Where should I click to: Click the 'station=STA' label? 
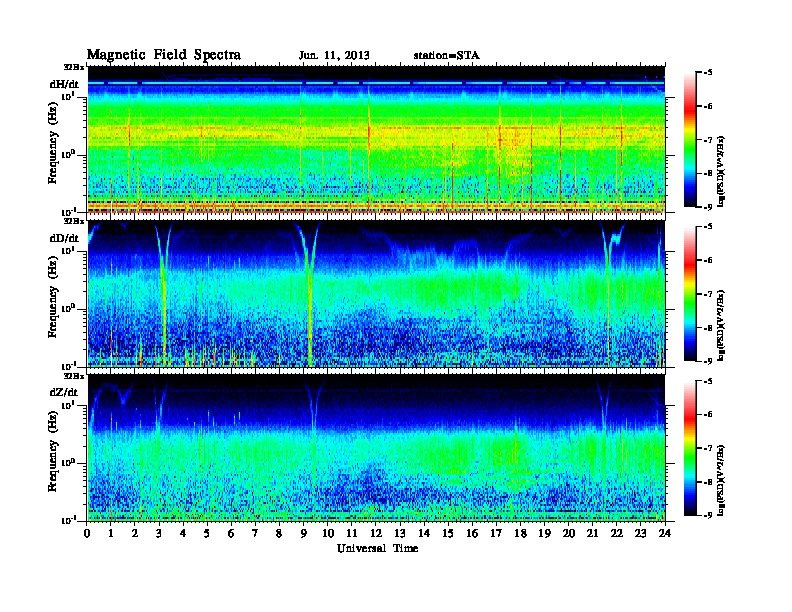pos(447,56)
